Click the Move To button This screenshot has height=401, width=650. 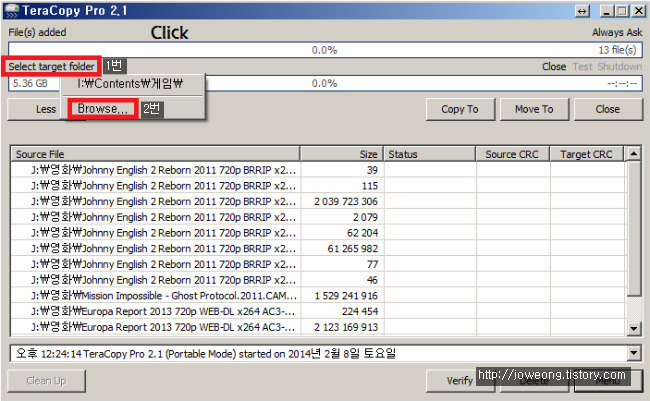pos(534,109)
